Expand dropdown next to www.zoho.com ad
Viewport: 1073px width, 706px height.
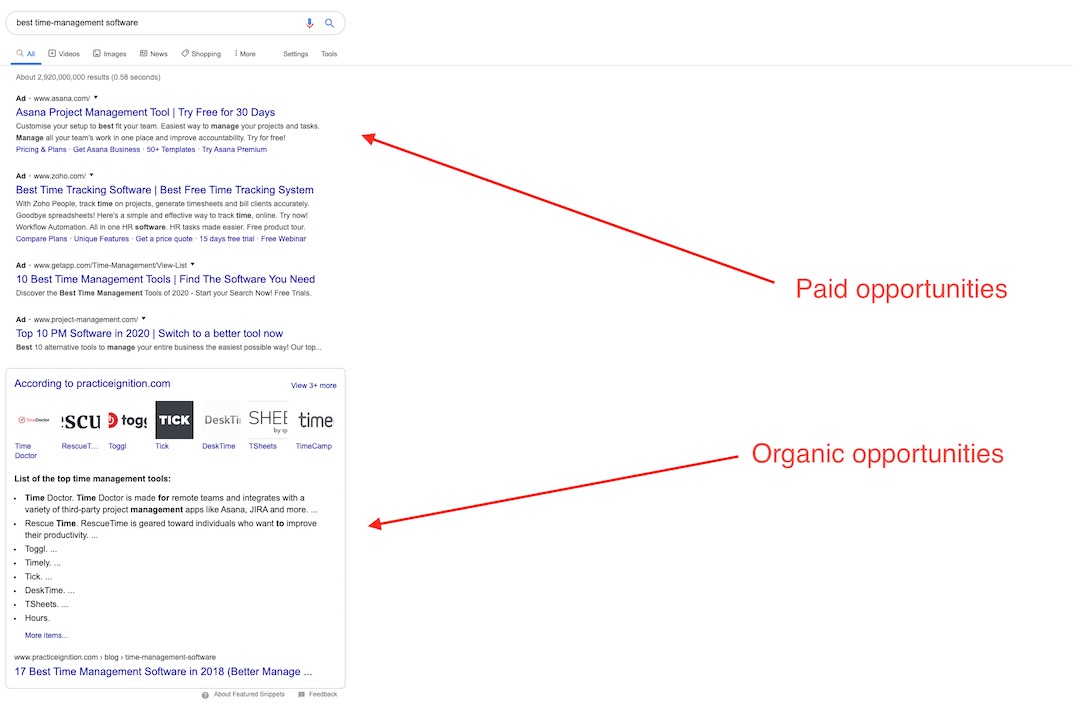[x=92, y=175]
